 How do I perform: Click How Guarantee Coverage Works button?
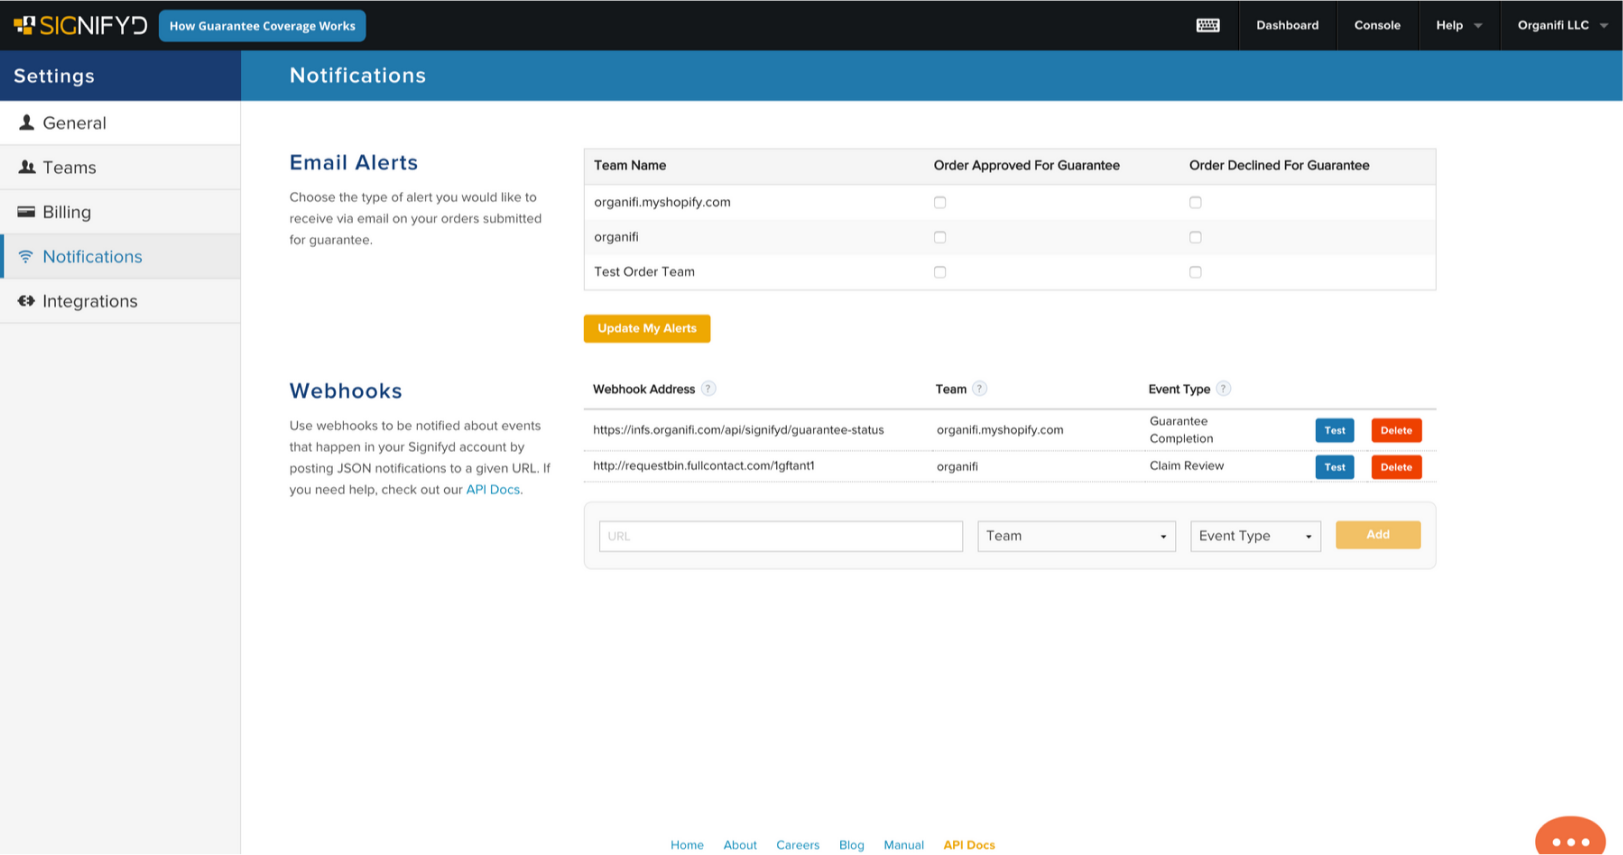[x=262, y=26]
